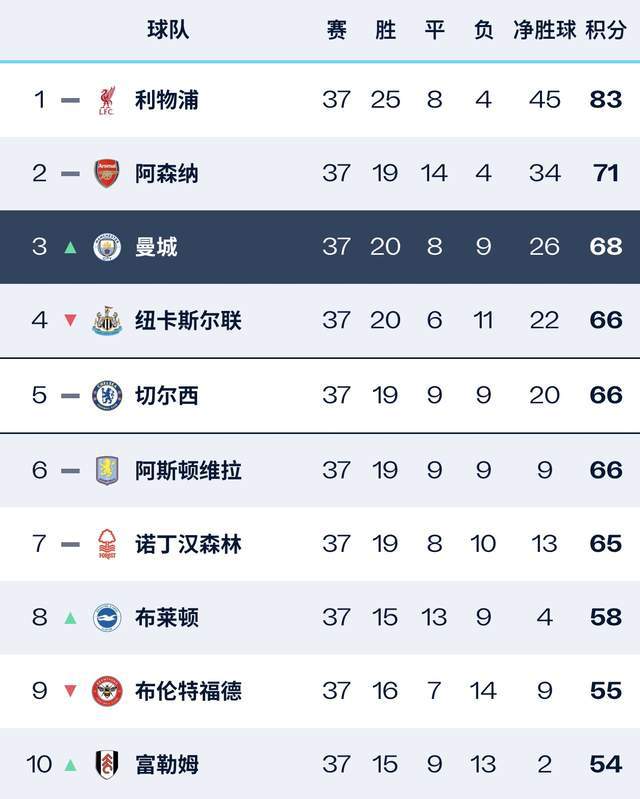Click the Nottingham Forest club crest
Viewport: 640px width, 799px height.
point(107,544)
